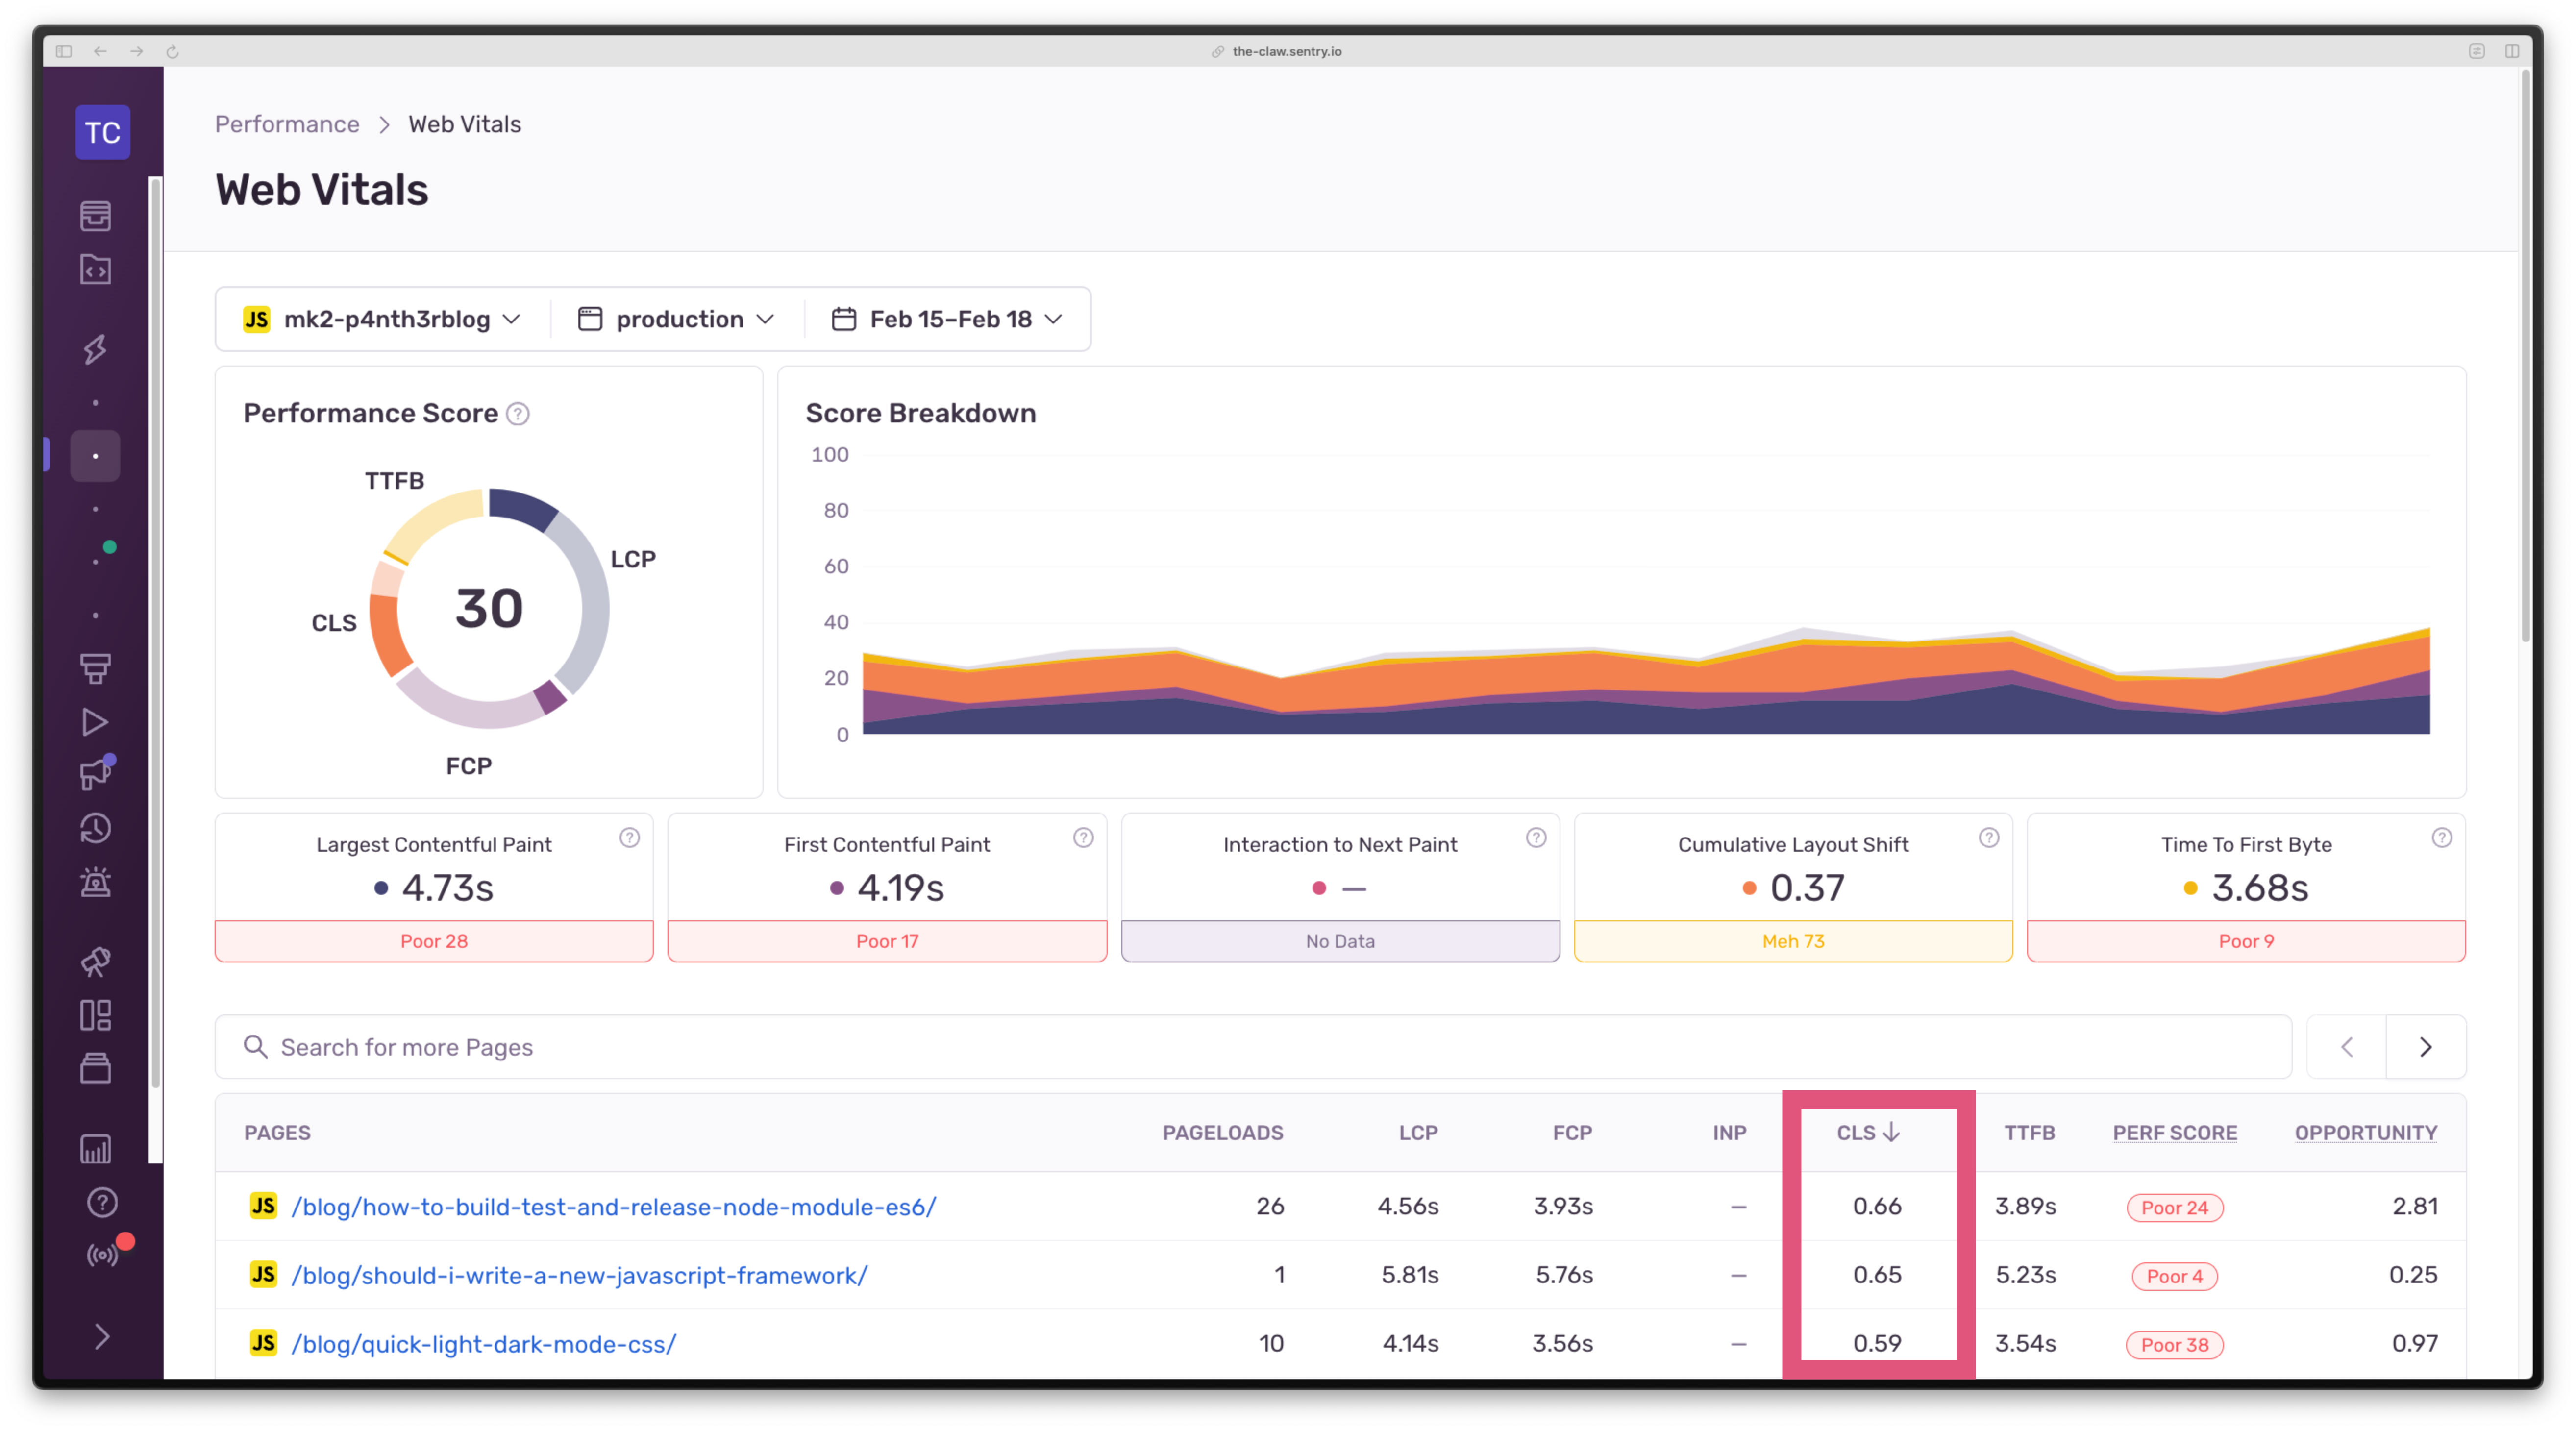Click the Poor 4 performance score badge
Image resolution: width=2576 pixels, height=1430 pixels.
tap(2175, 1276)
